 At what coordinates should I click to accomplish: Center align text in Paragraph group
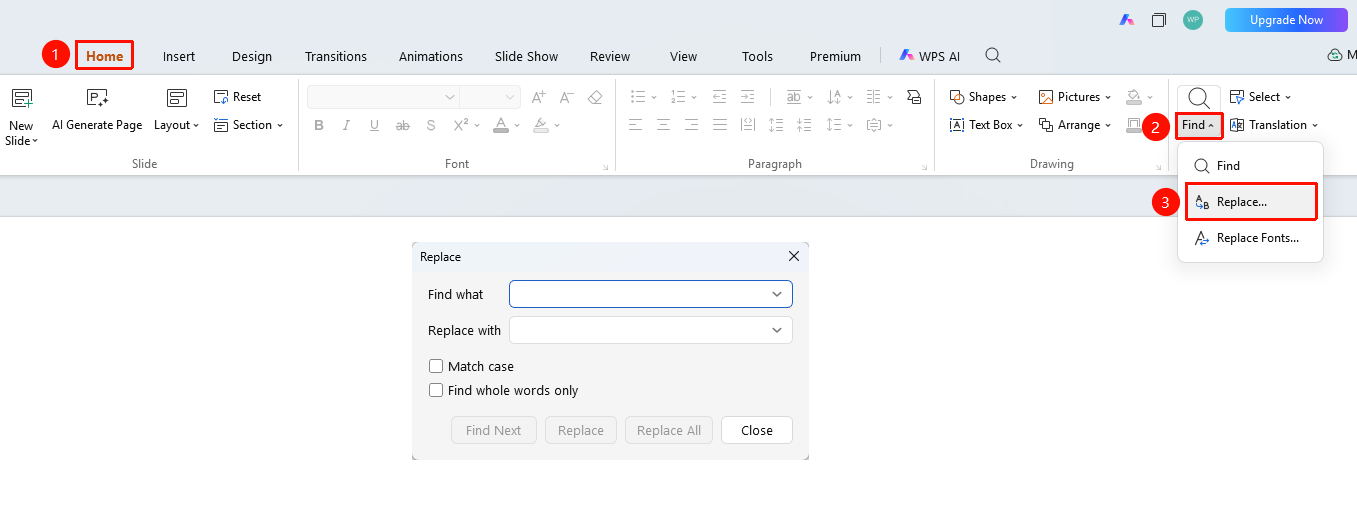point(663,125)
